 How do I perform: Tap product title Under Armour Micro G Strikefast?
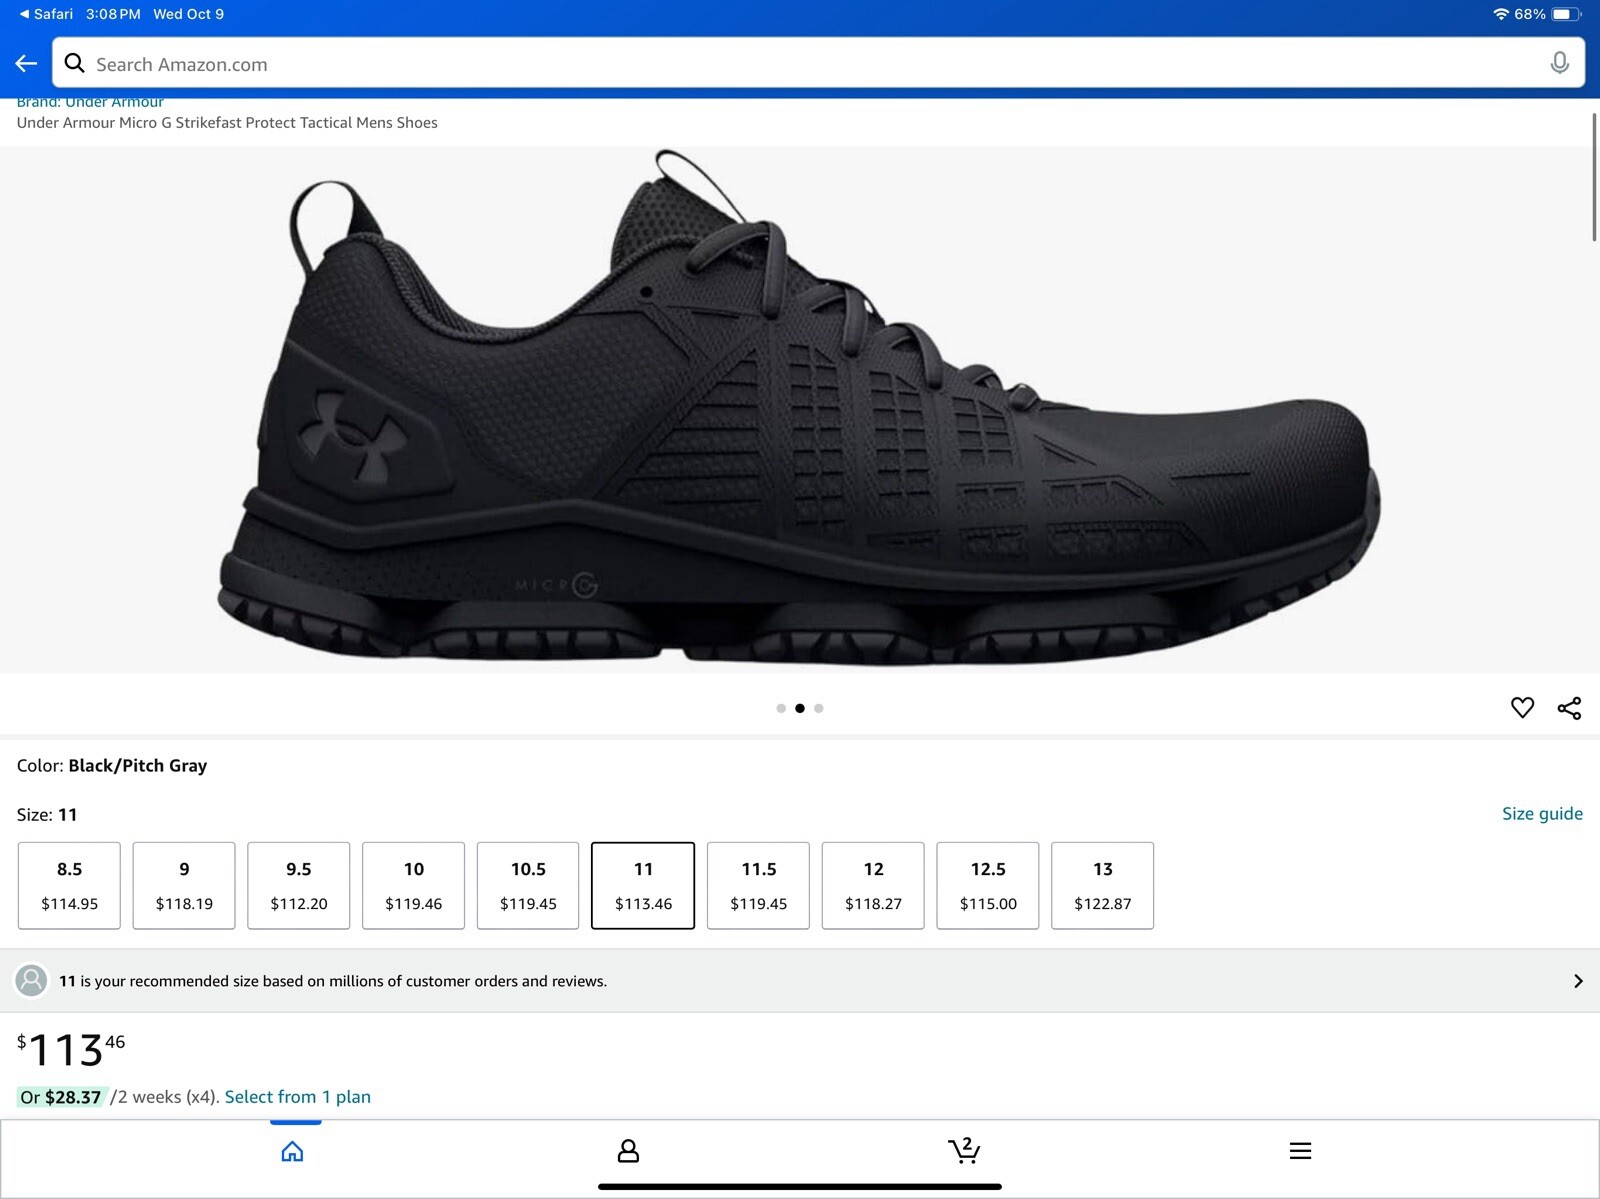pyautogui.click(x=227, y=123)
